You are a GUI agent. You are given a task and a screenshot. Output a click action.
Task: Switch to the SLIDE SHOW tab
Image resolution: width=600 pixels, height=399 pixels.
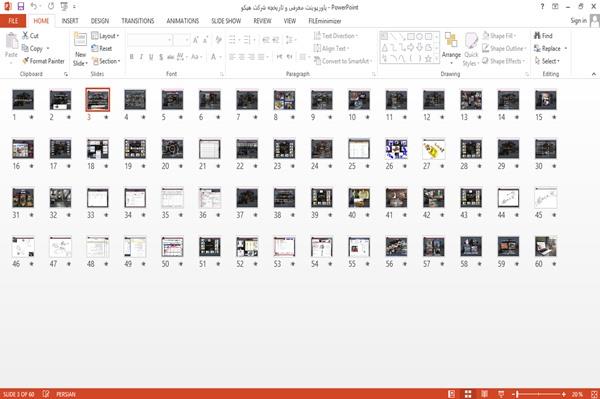(226, 21)
